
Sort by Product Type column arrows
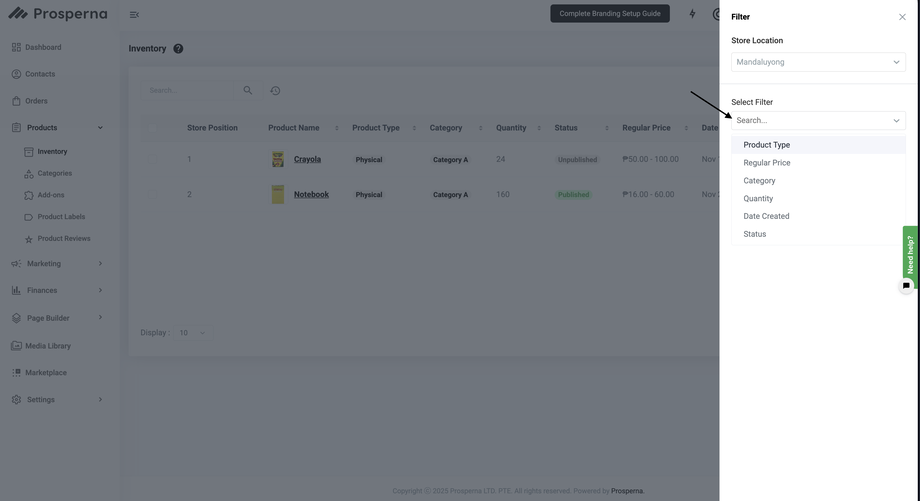point(414,128)
